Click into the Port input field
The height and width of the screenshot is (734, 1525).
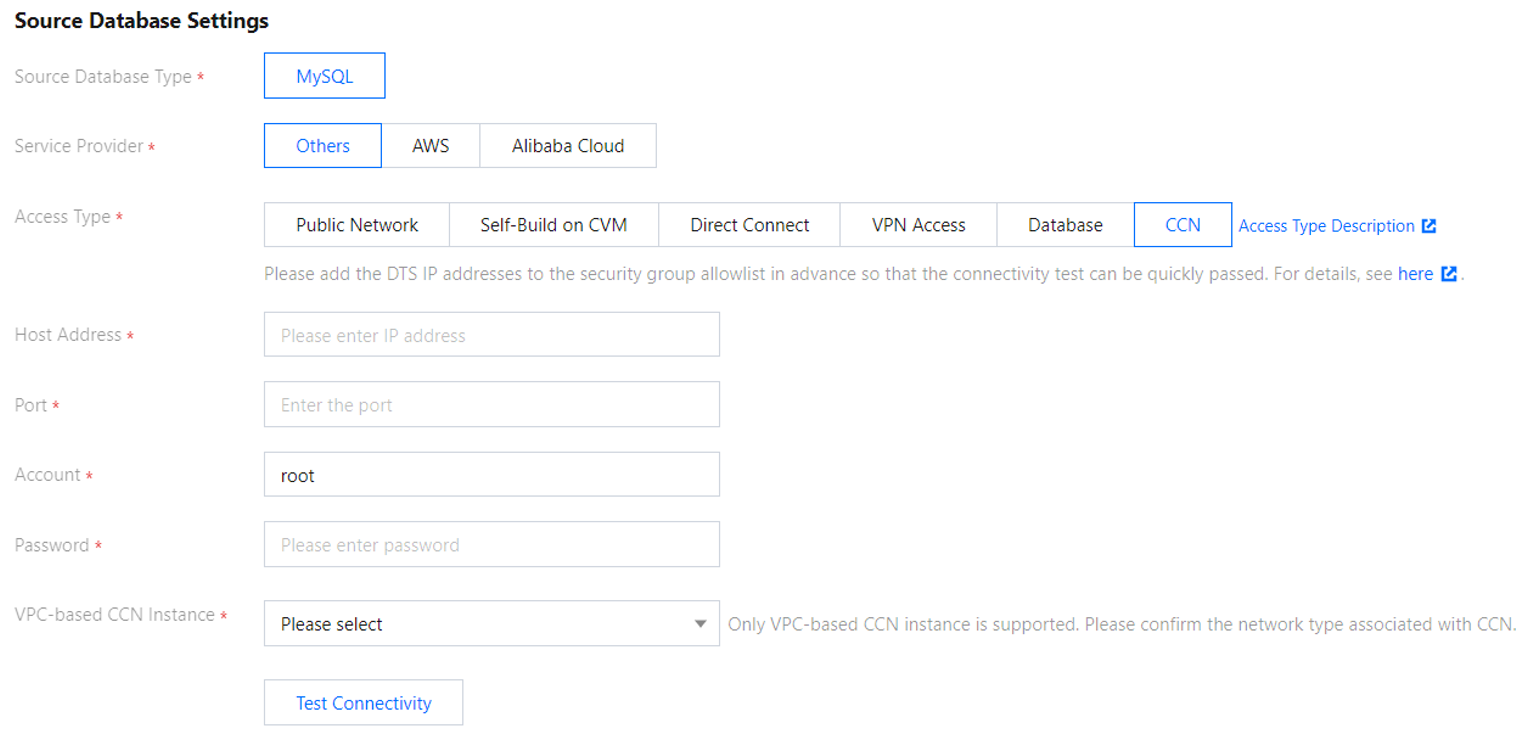(x=491, y=405)
